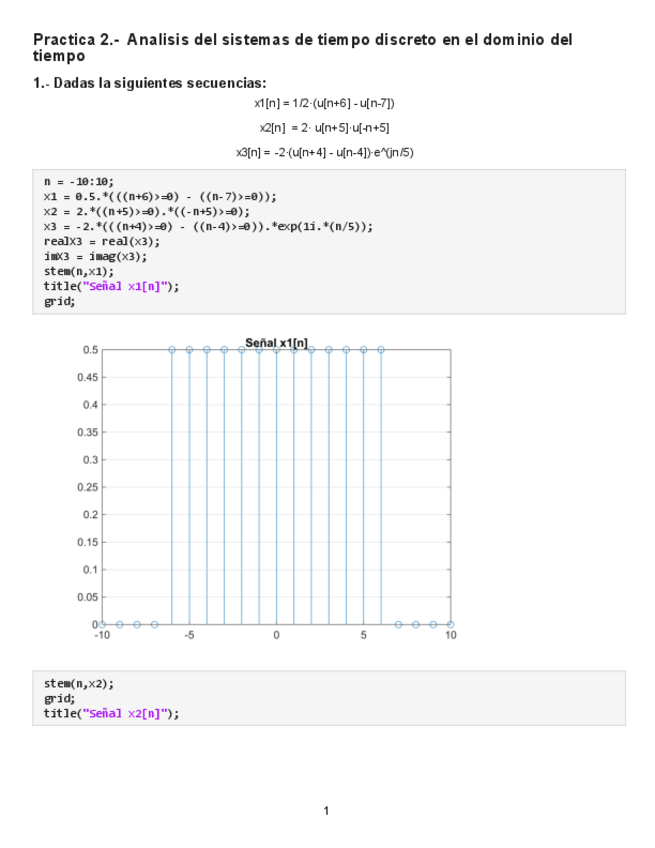
Task: Click the x1[n] equation line
Action: click(x=325, y=103)
